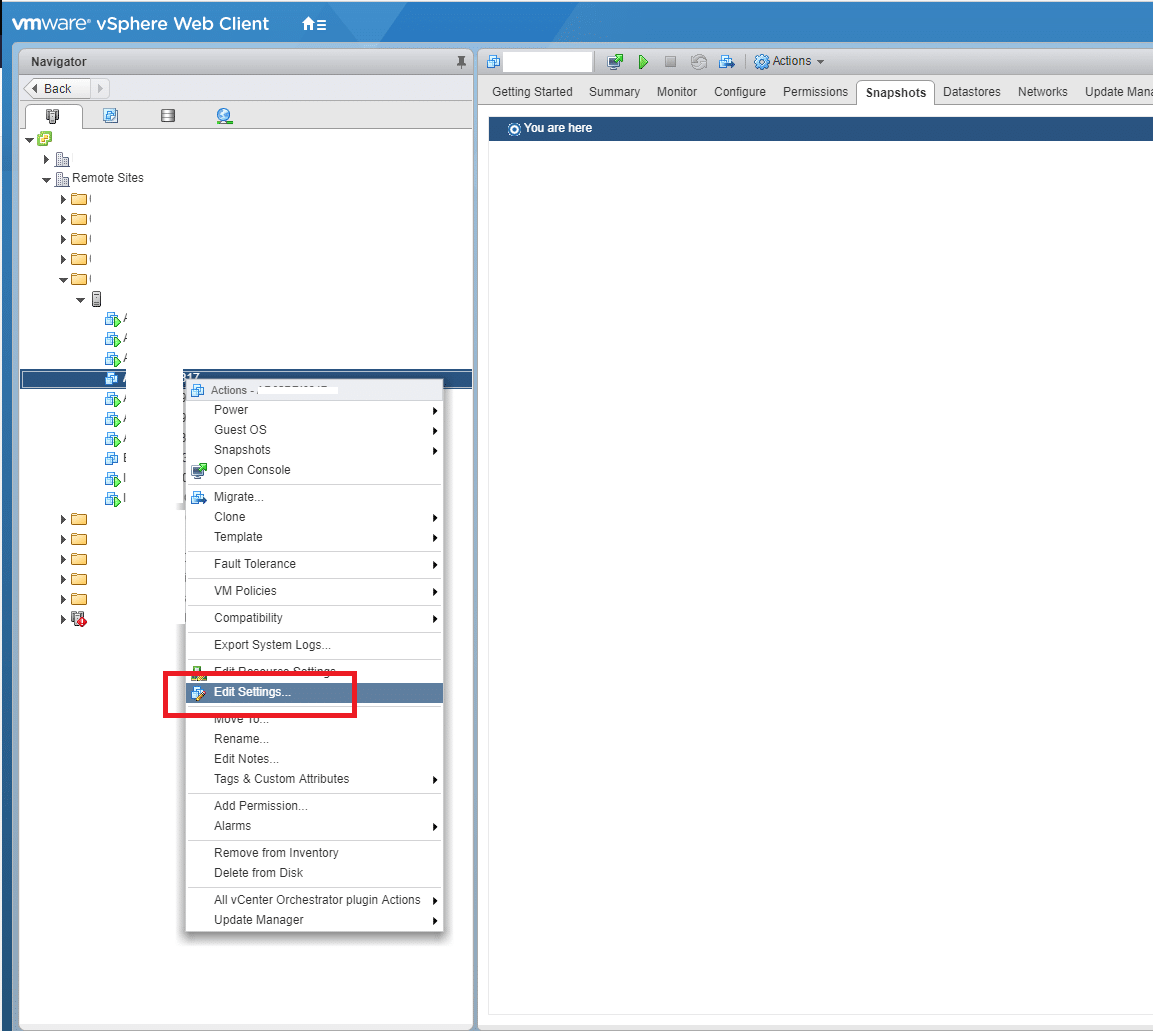Collapse the Remote Sites datacenter node
1153x1031 pixels.
46,179
